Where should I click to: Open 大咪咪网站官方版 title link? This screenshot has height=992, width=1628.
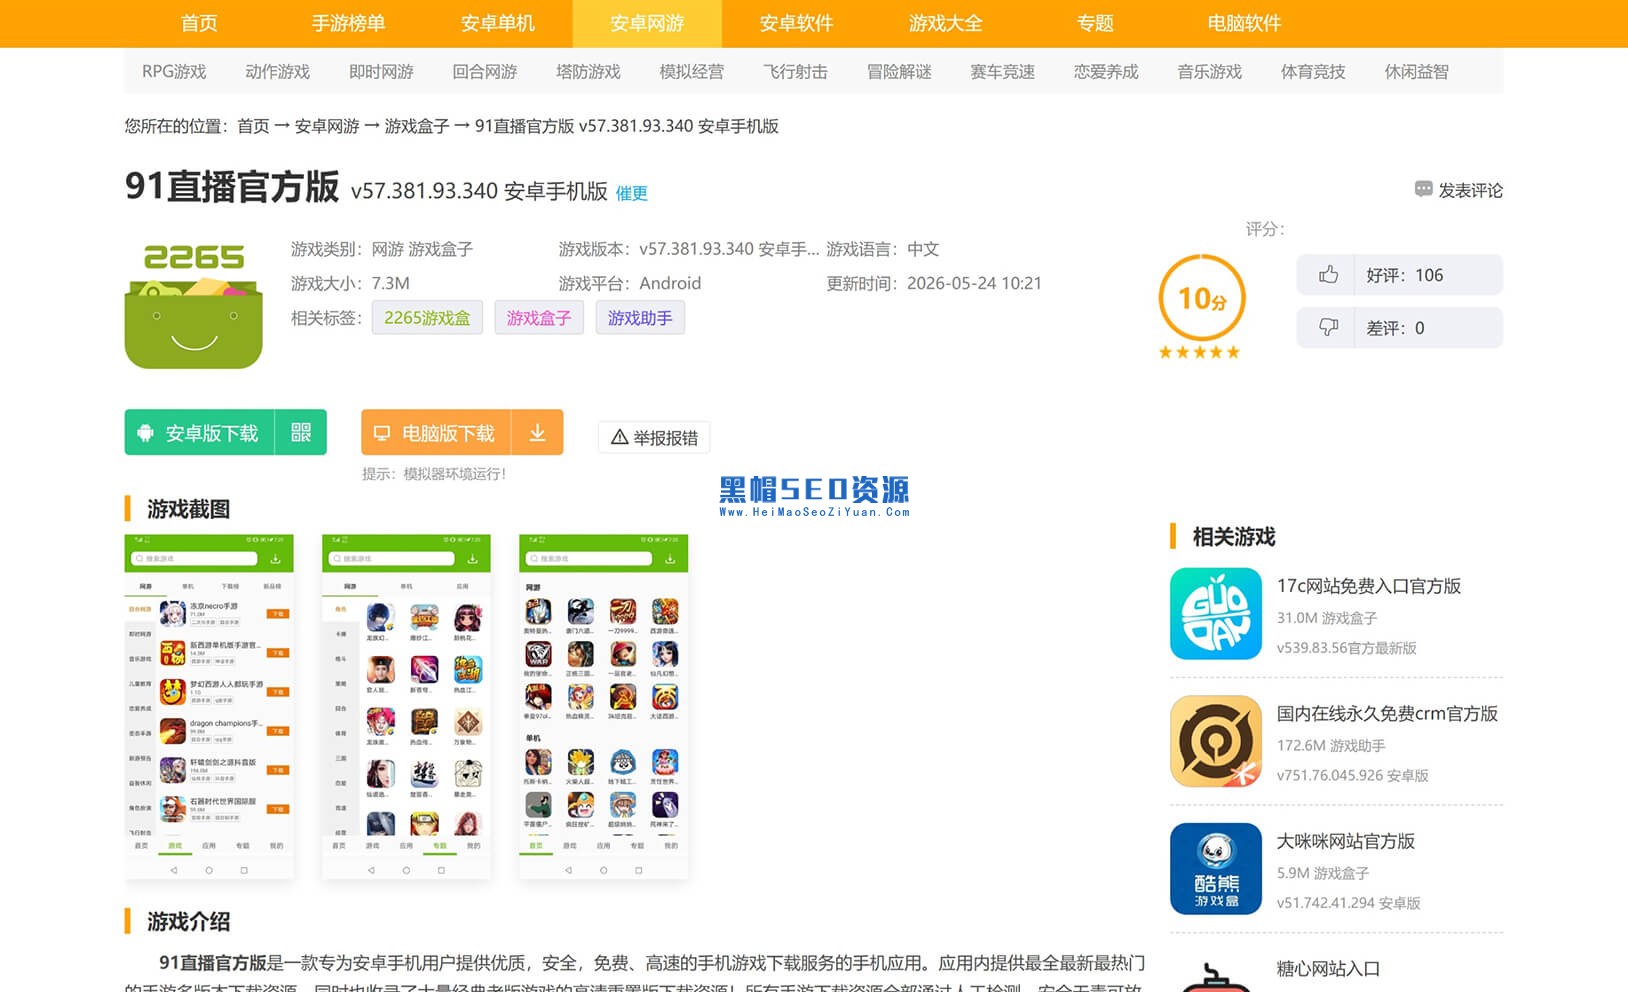(1346, 841)
